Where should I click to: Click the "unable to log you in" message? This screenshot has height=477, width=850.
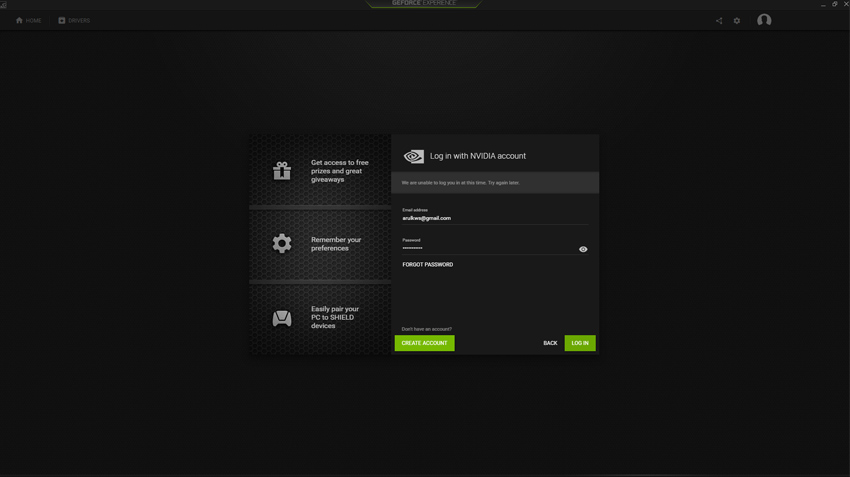pos(461,183)
